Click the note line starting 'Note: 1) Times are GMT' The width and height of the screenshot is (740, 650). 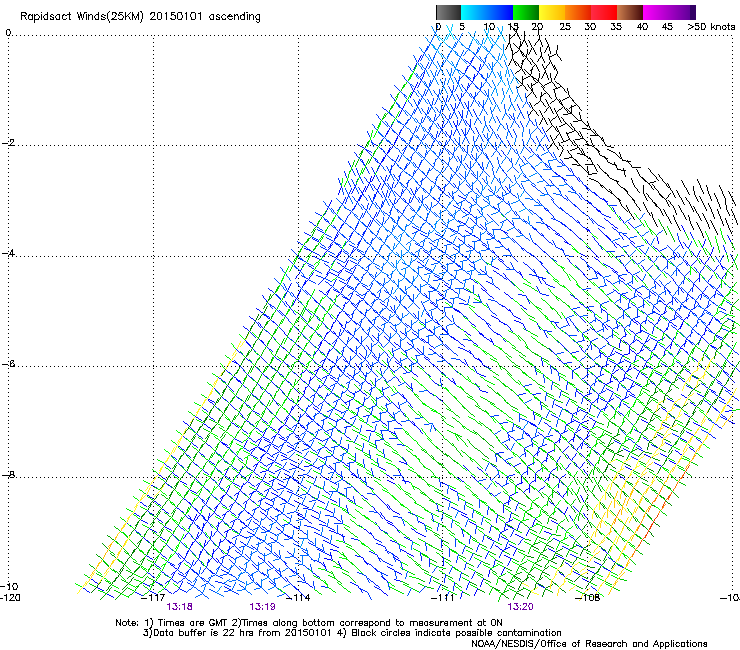tap(309, 623)
